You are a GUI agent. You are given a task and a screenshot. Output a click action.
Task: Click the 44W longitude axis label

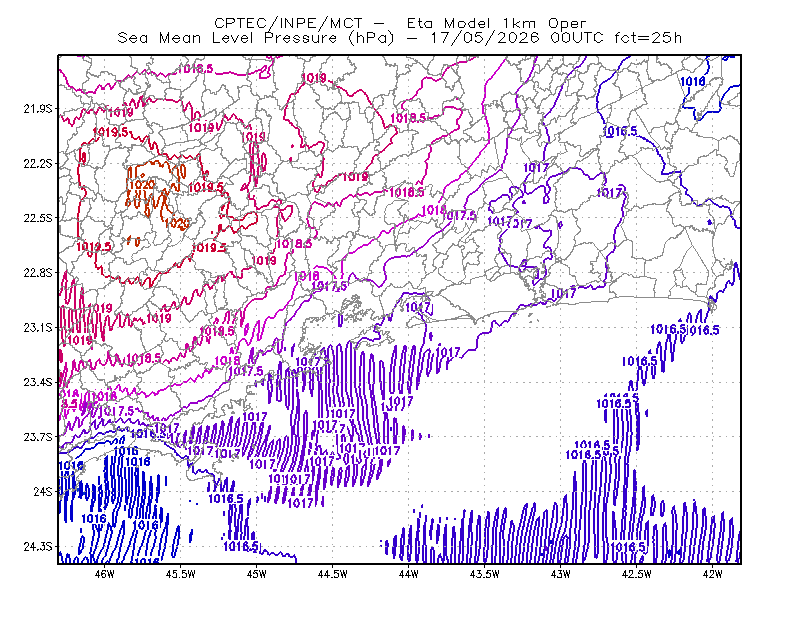pyautogui.click(x=409, y=574)
